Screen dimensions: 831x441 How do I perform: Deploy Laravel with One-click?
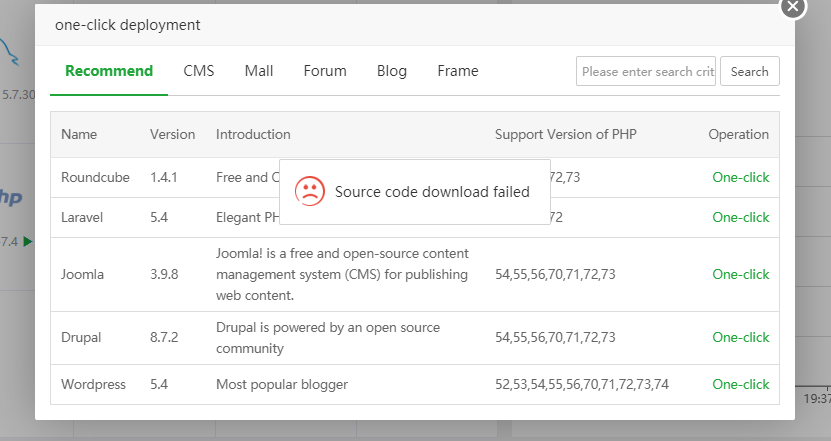click(x=741, y=217)
